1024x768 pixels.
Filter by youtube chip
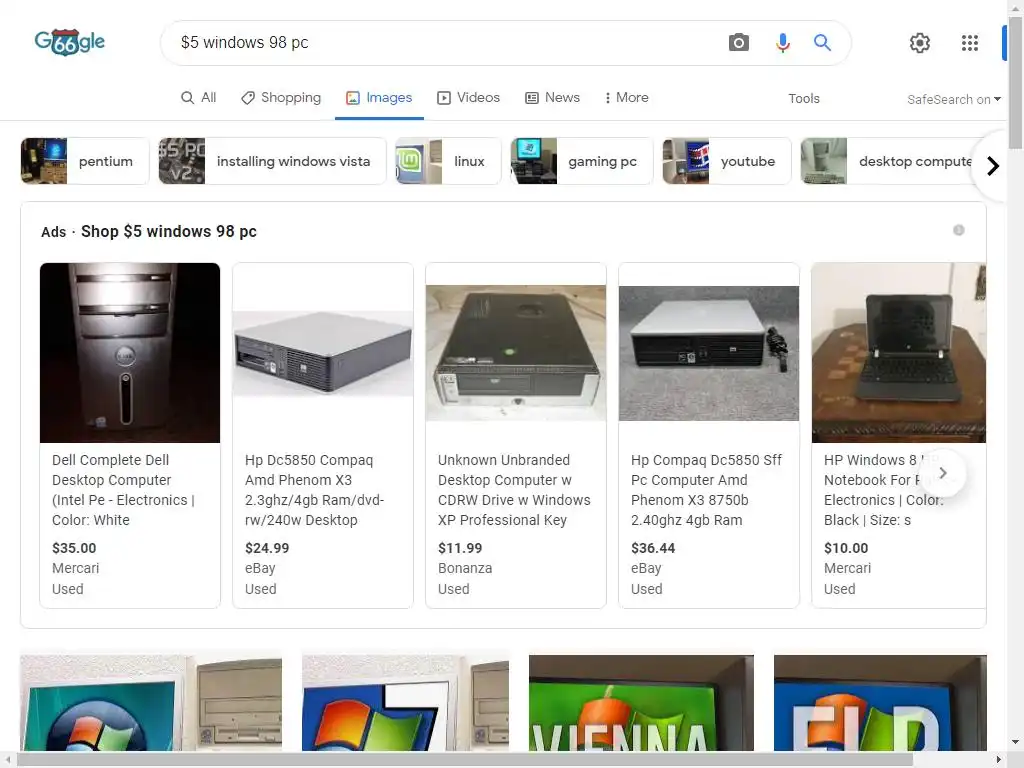(727, 161)
